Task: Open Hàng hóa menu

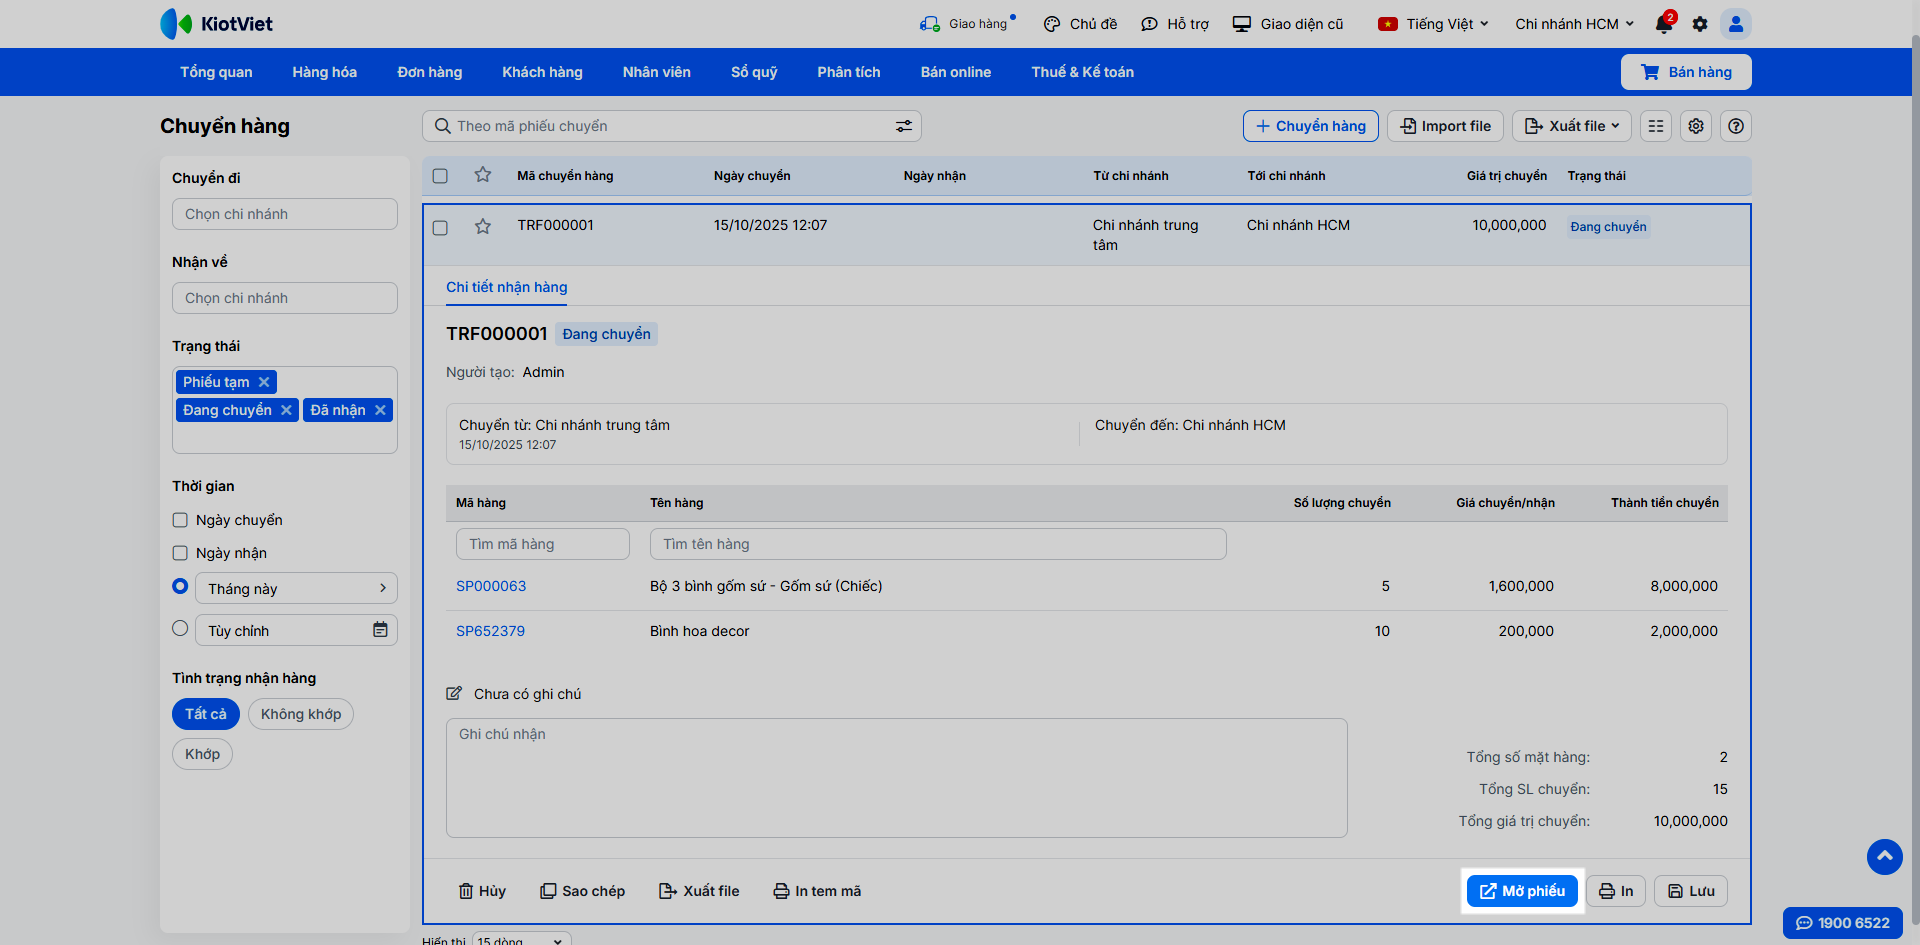Action: pos(325,72)
